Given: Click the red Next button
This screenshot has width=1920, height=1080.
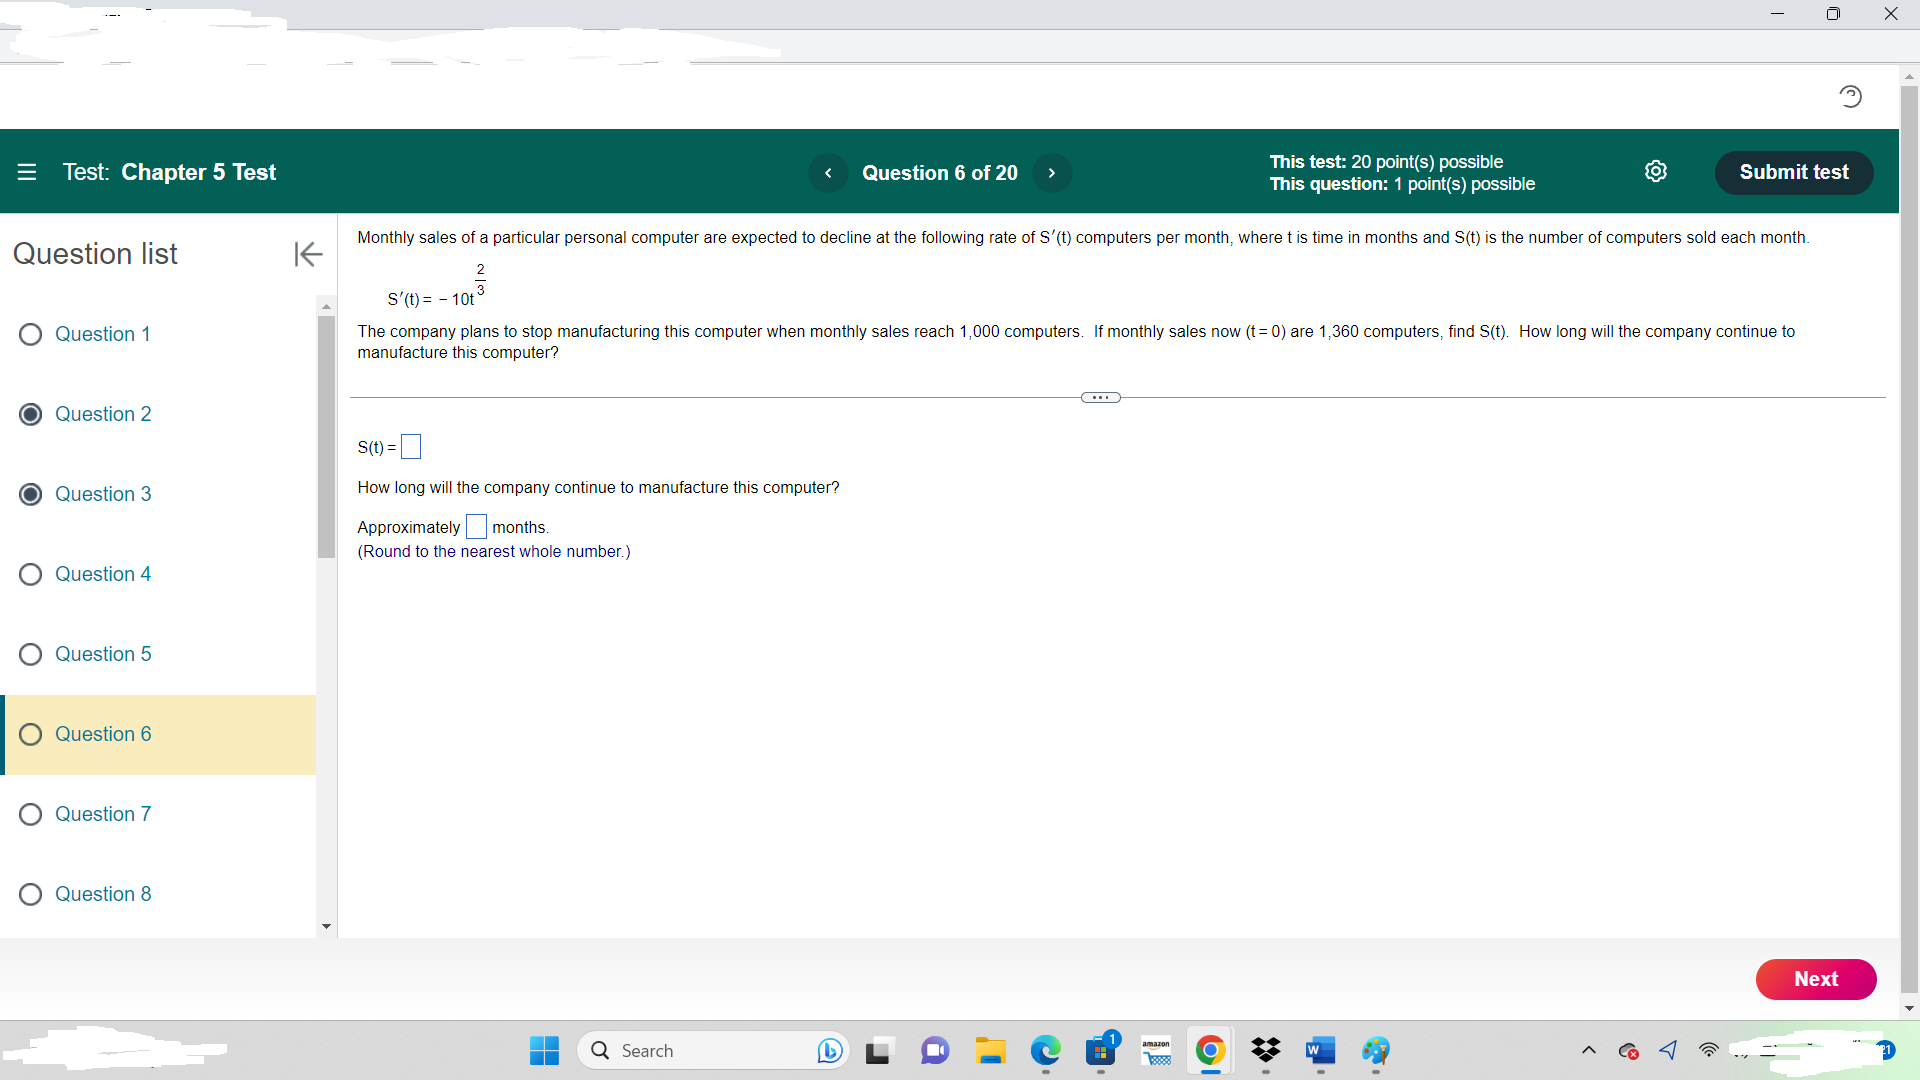Looking at the screenshot, I should pyautogui.click(x=1815, y=979).
